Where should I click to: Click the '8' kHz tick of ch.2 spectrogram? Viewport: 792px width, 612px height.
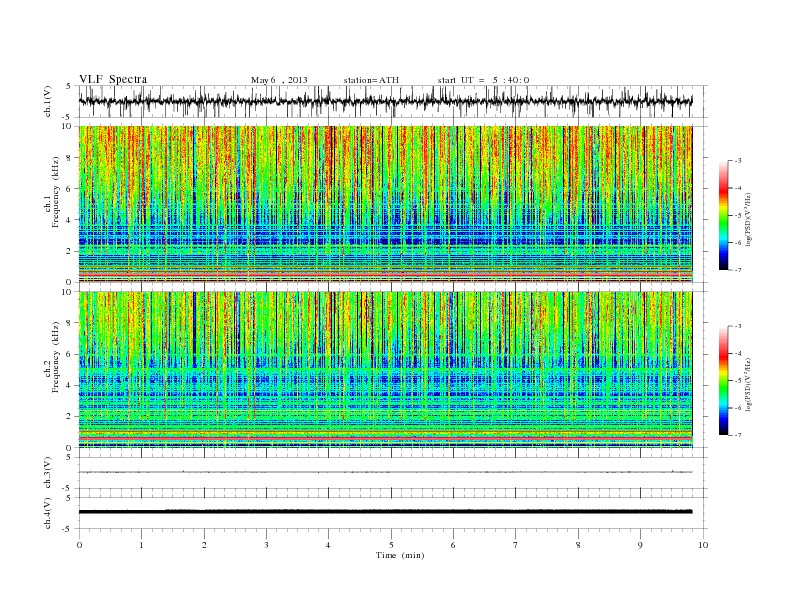pos(69,323)
